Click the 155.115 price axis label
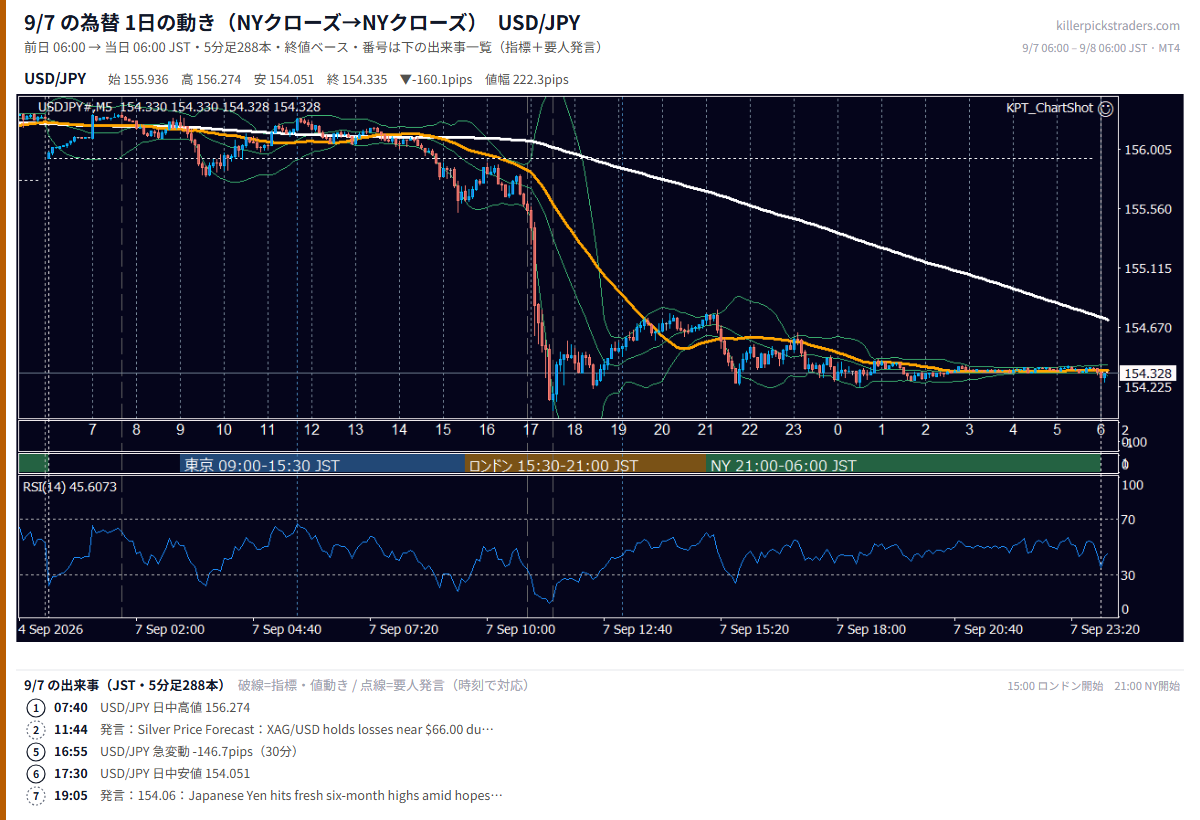Image resolution: width=1200 pixels, height=820 pixels. click(1147, 269)
